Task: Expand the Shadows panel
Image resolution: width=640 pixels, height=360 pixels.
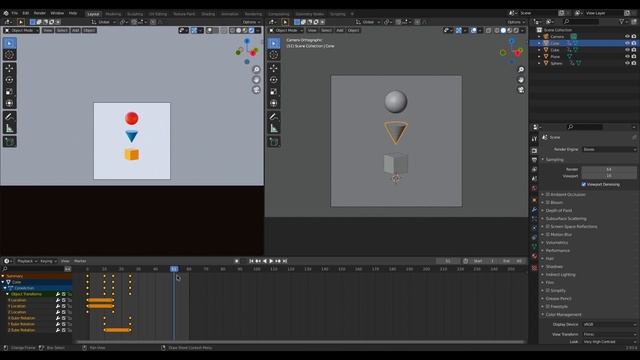Action: point(554,267)
